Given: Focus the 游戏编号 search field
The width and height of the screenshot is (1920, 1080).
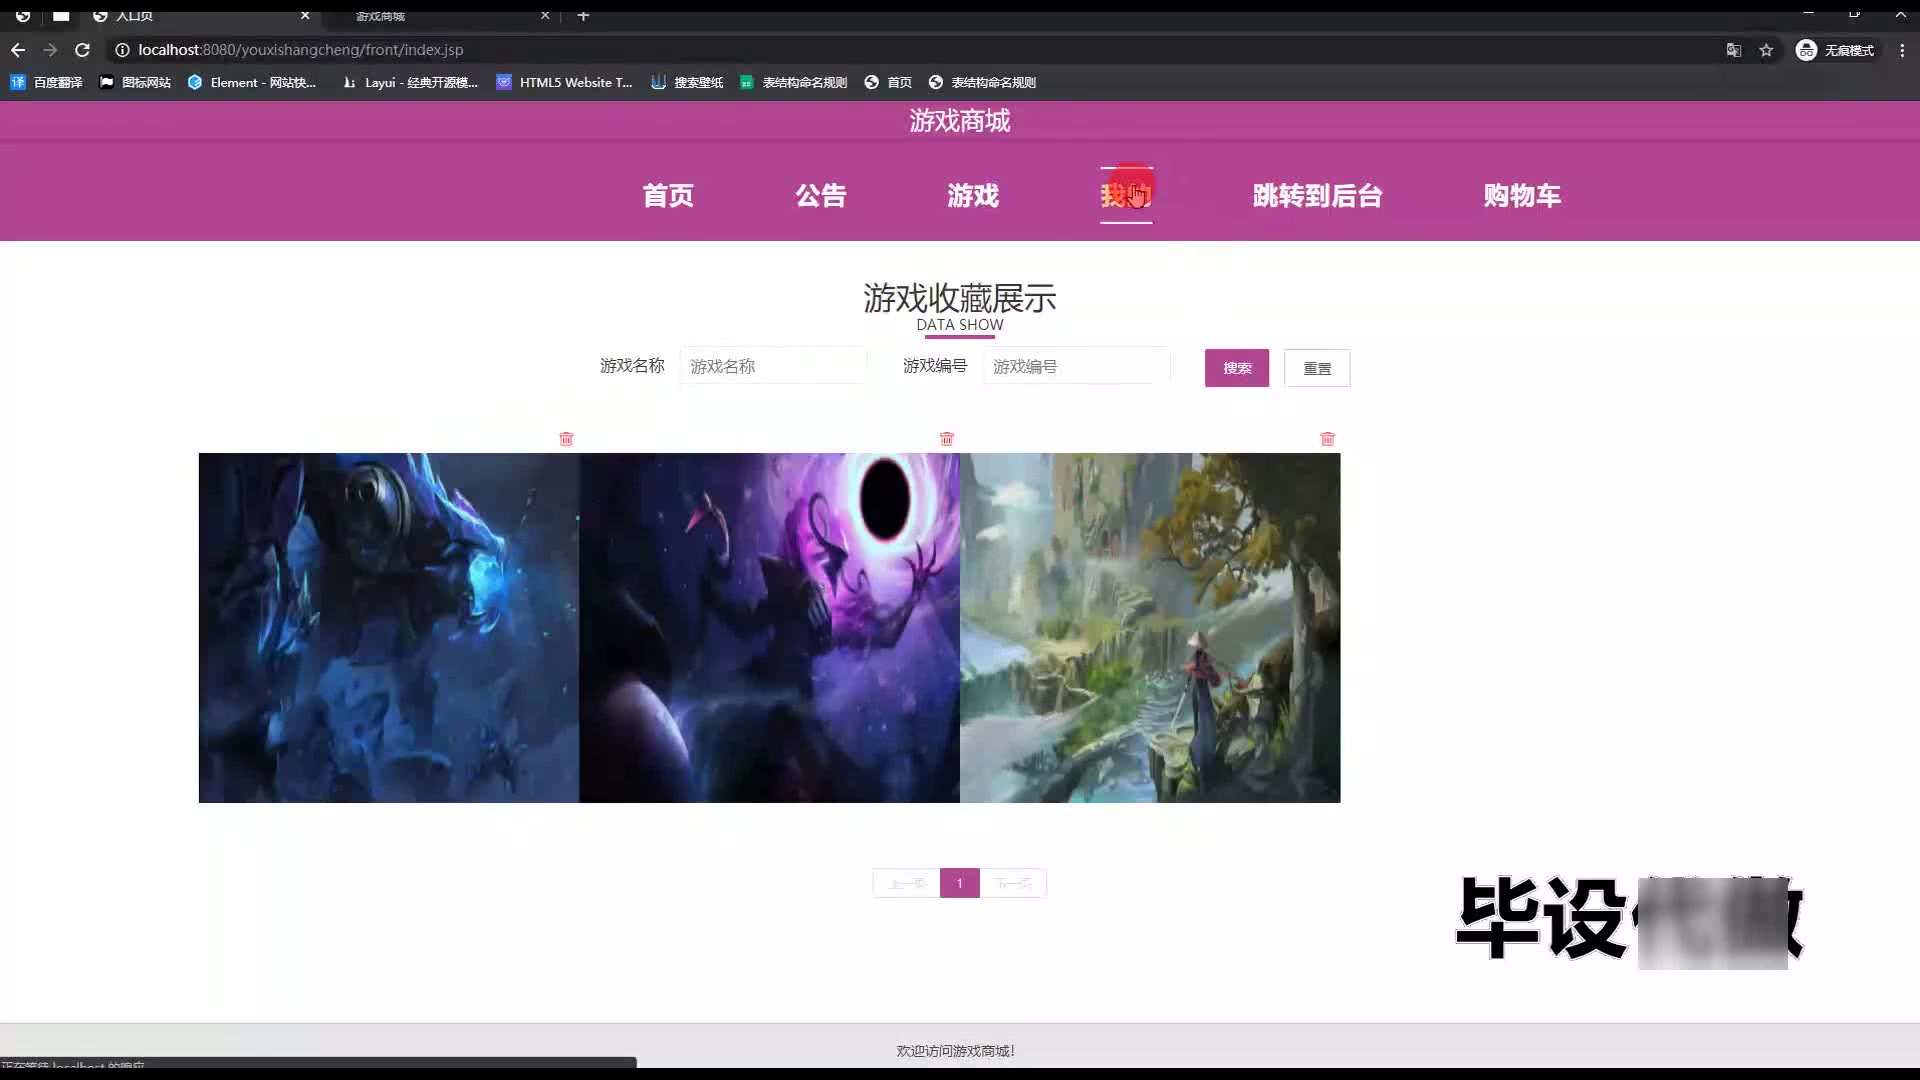Looking at the screenshot, I should (1076, 366).
